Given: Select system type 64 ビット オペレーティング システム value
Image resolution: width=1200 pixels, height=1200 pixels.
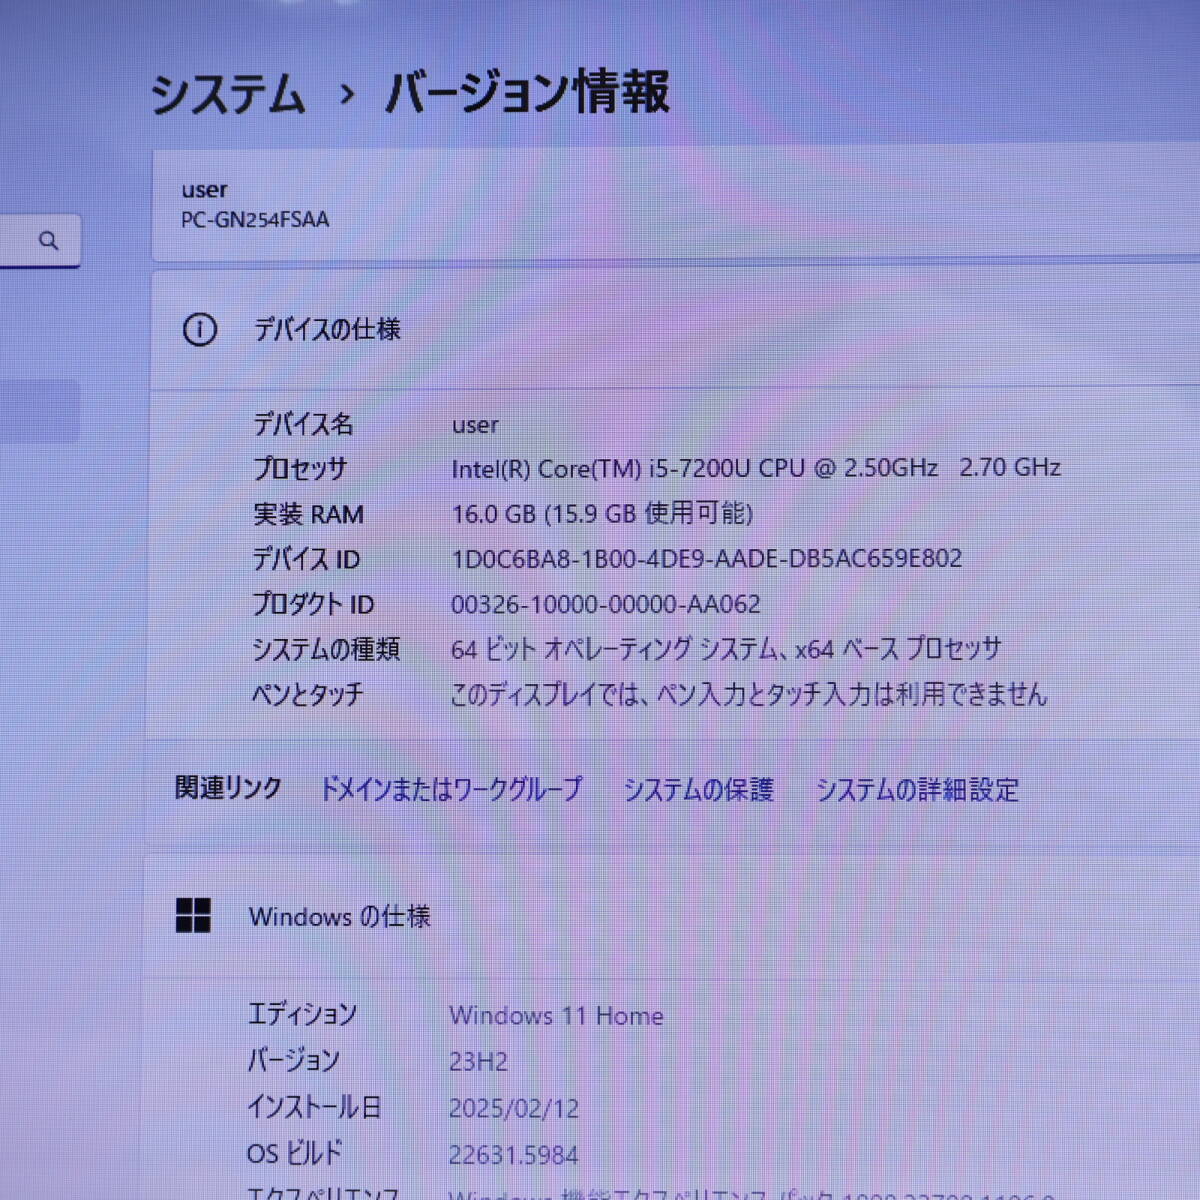Looking at the screenshot, I should pyautogui.click(x=726, y=649).
